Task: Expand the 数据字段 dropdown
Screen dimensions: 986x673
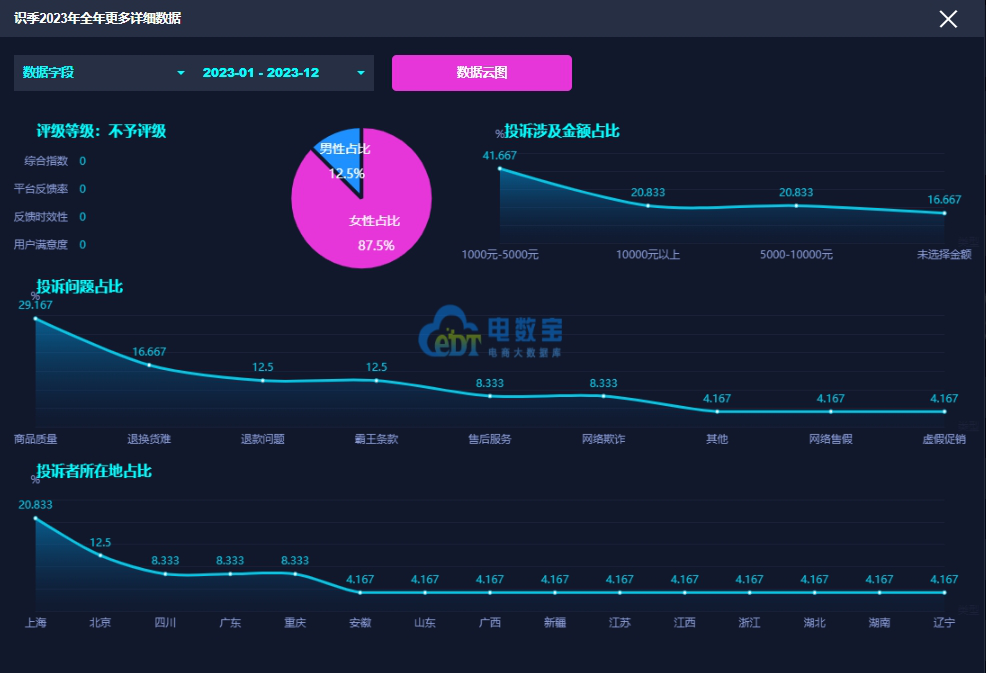Action: (x=104, y=73)
